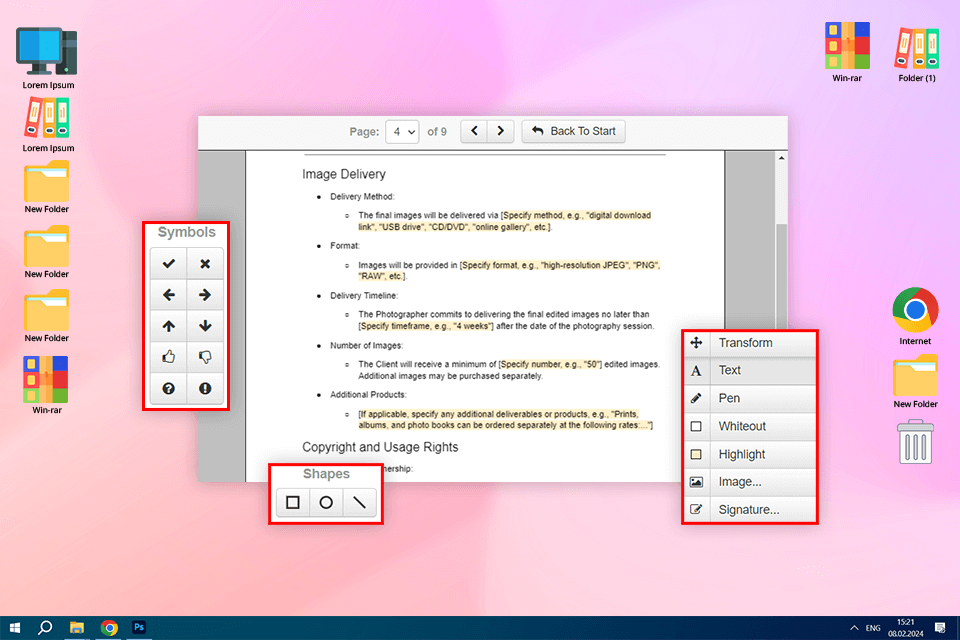This screenshot has height=640, width=960.
Task: Choose the thumbs up symbol
Action: [169, 357]
